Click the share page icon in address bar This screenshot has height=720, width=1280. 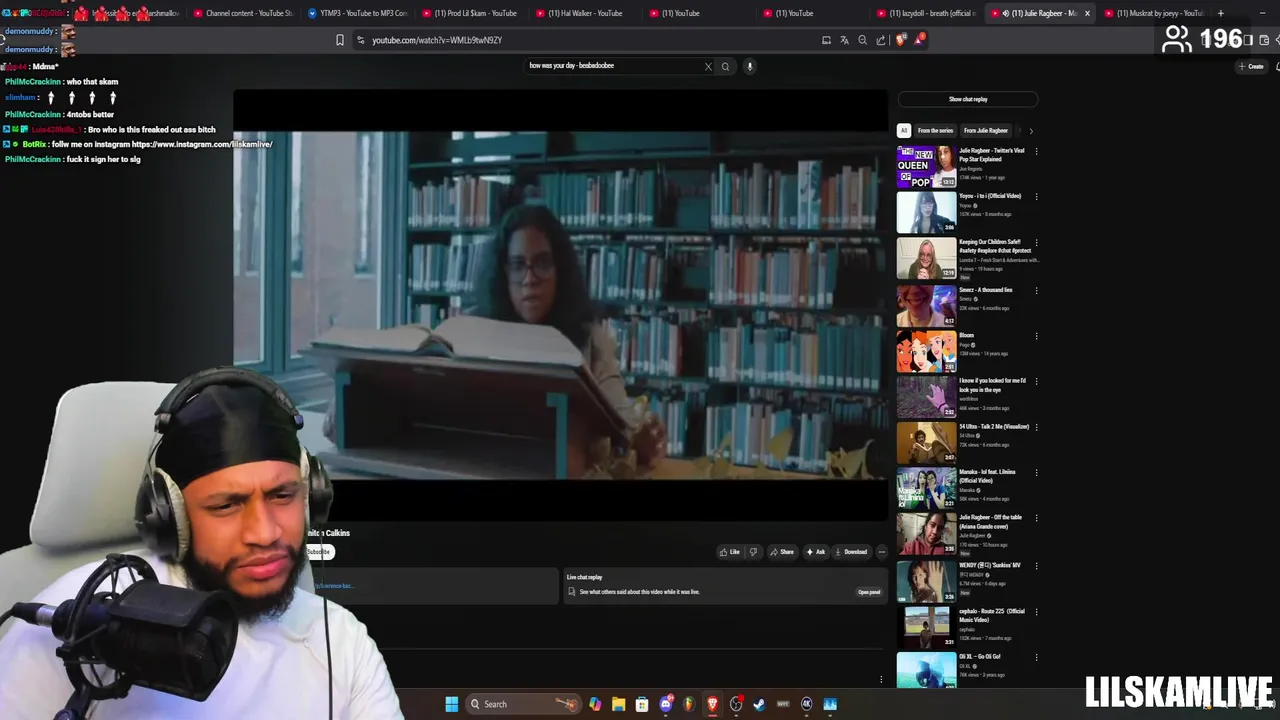(880, 40)
